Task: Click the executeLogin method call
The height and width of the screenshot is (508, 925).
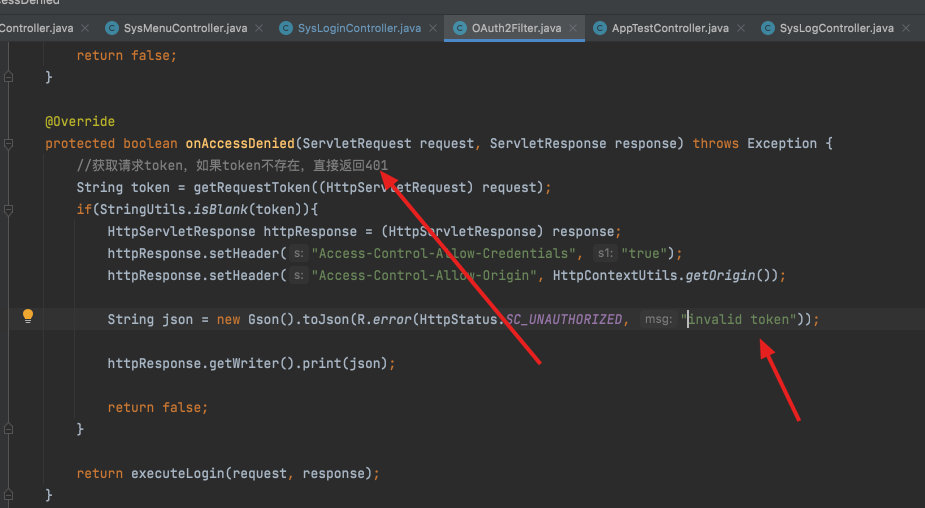Action: [178, 474]
